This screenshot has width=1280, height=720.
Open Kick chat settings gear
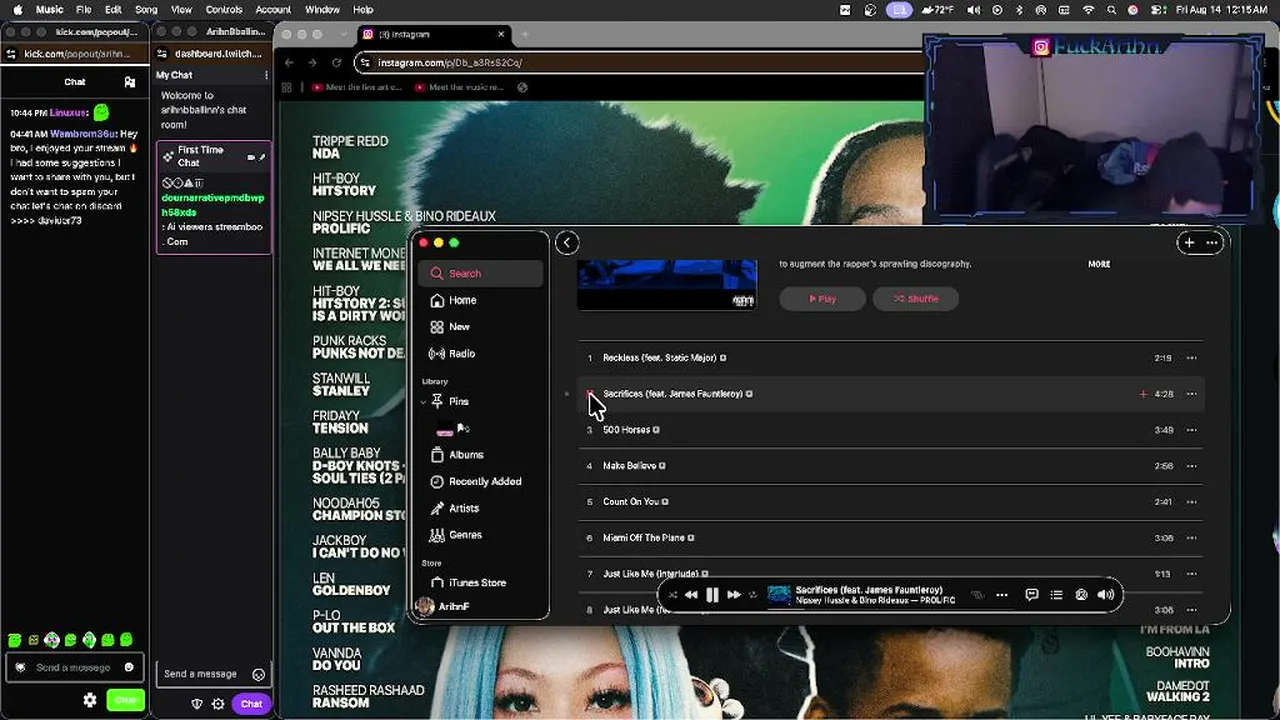point(90,701)
